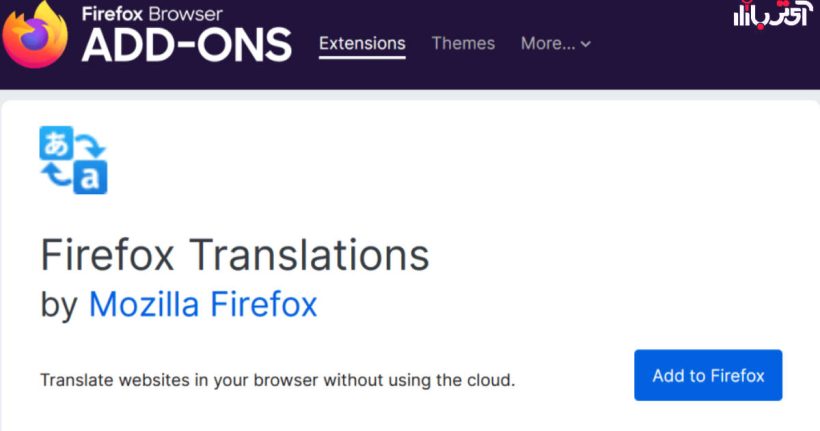Click the upper-right curved arrow in translation icon
The image size is (820, 431).
coord(91,145)
